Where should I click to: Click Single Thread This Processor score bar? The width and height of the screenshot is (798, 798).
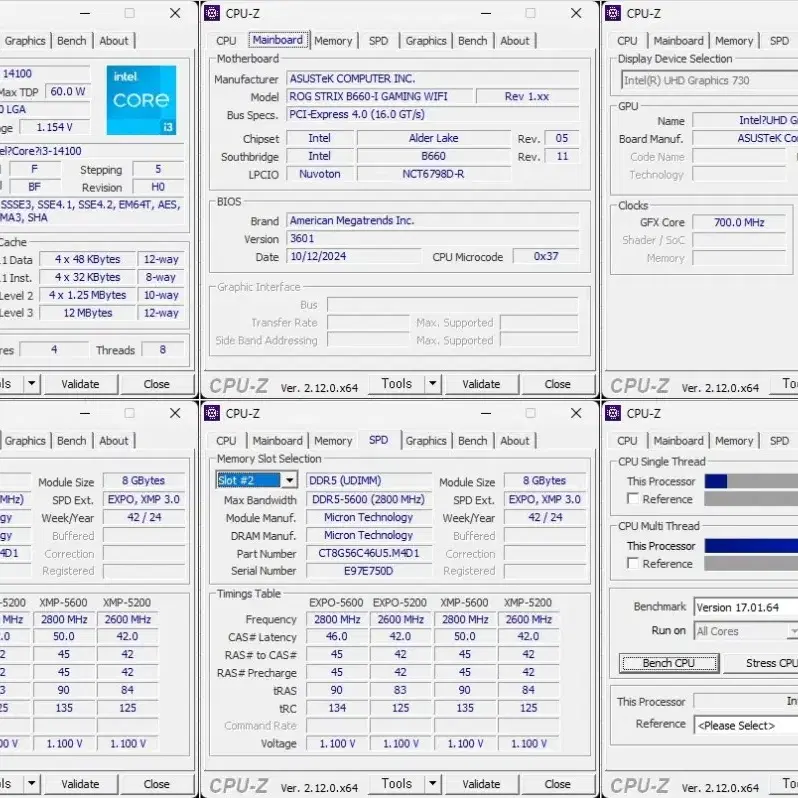751,481
